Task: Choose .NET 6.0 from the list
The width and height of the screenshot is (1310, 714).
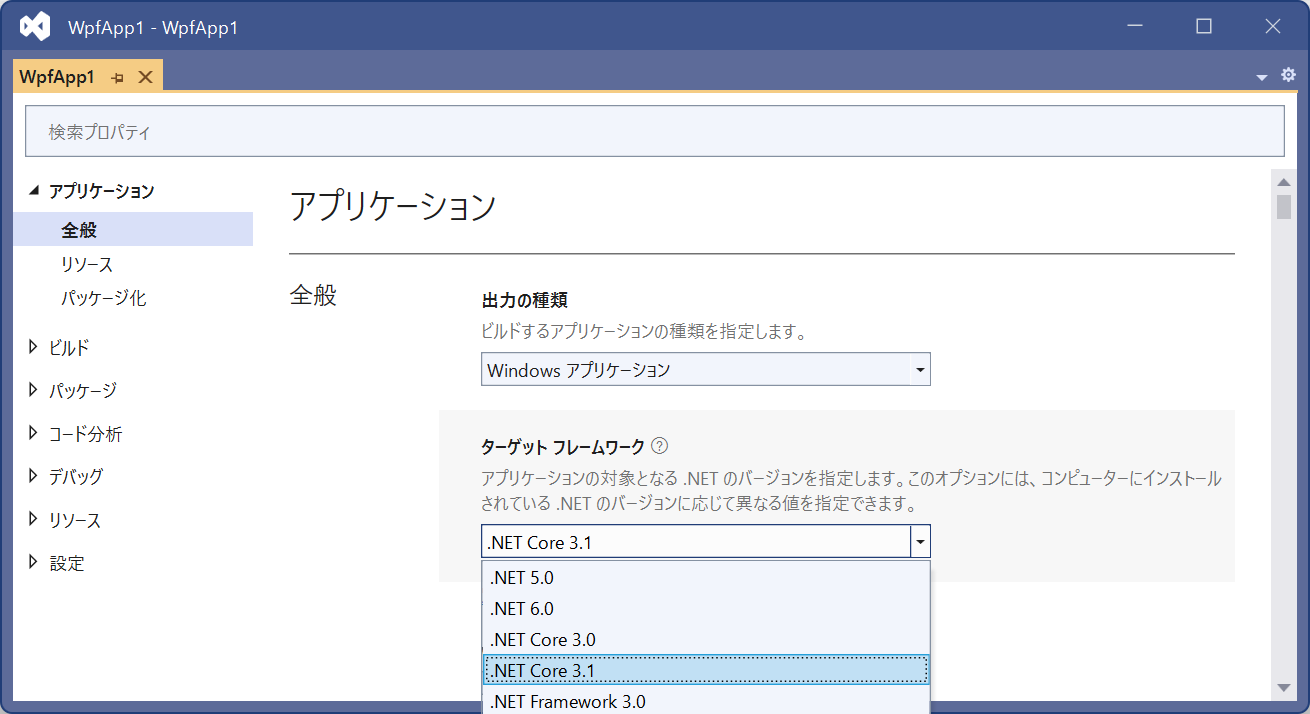Action: pyautogui.click(x=706, y=608)
